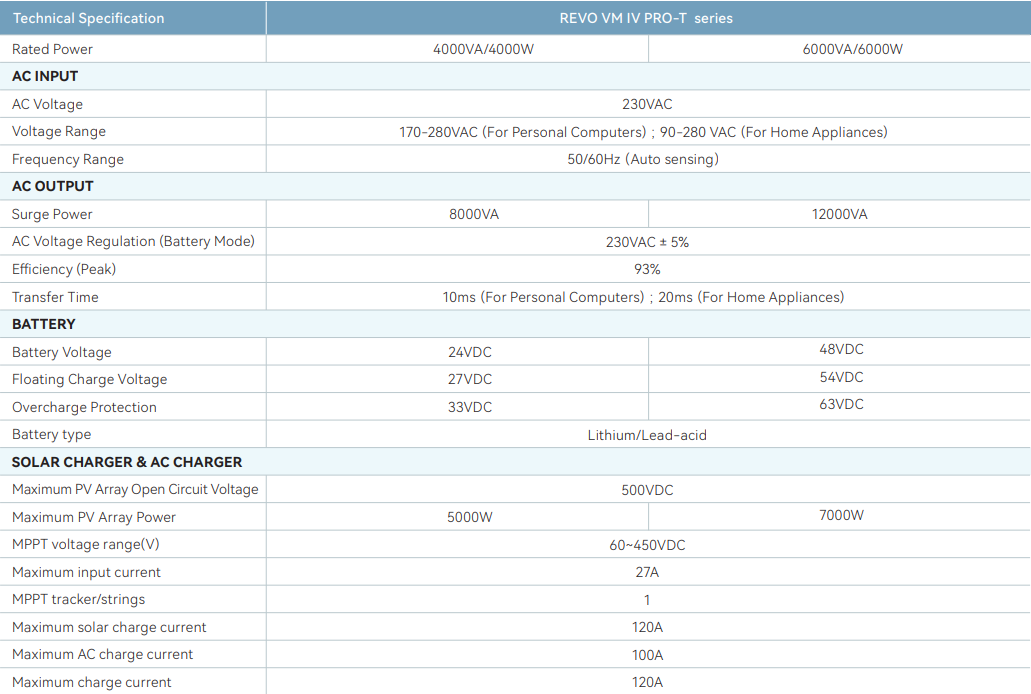The height and width of the screenshot is (694, 1031).
Task: Click 'Maximum PV Array Open Circuit Voltage' label
Action: pyautogui.click(x=135, y=489)
